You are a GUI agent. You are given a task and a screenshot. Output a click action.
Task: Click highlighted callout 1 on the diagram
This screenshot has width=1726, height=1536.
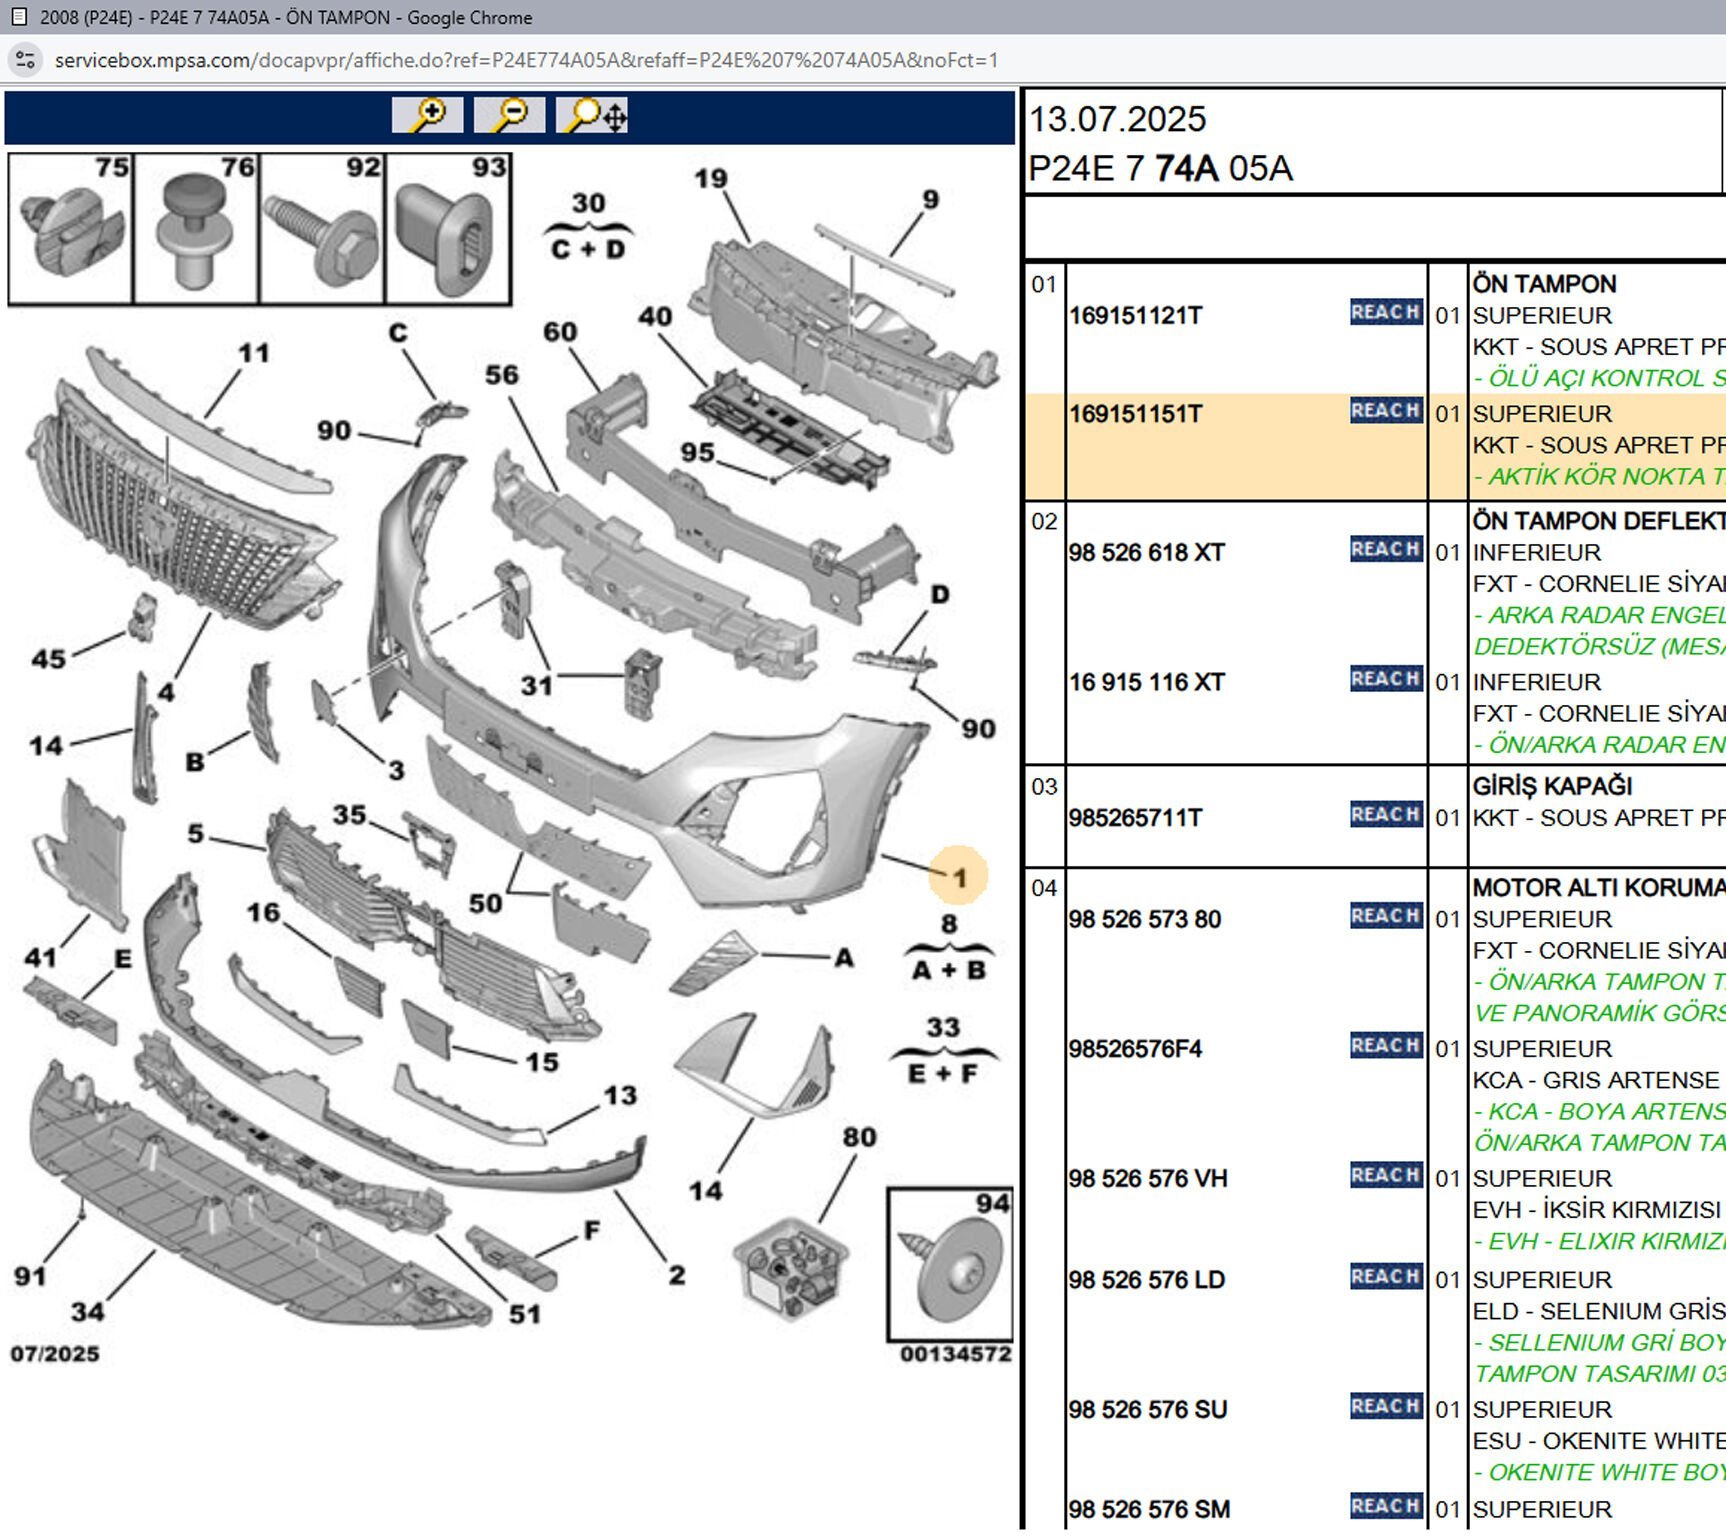click(x=959, y=877)
